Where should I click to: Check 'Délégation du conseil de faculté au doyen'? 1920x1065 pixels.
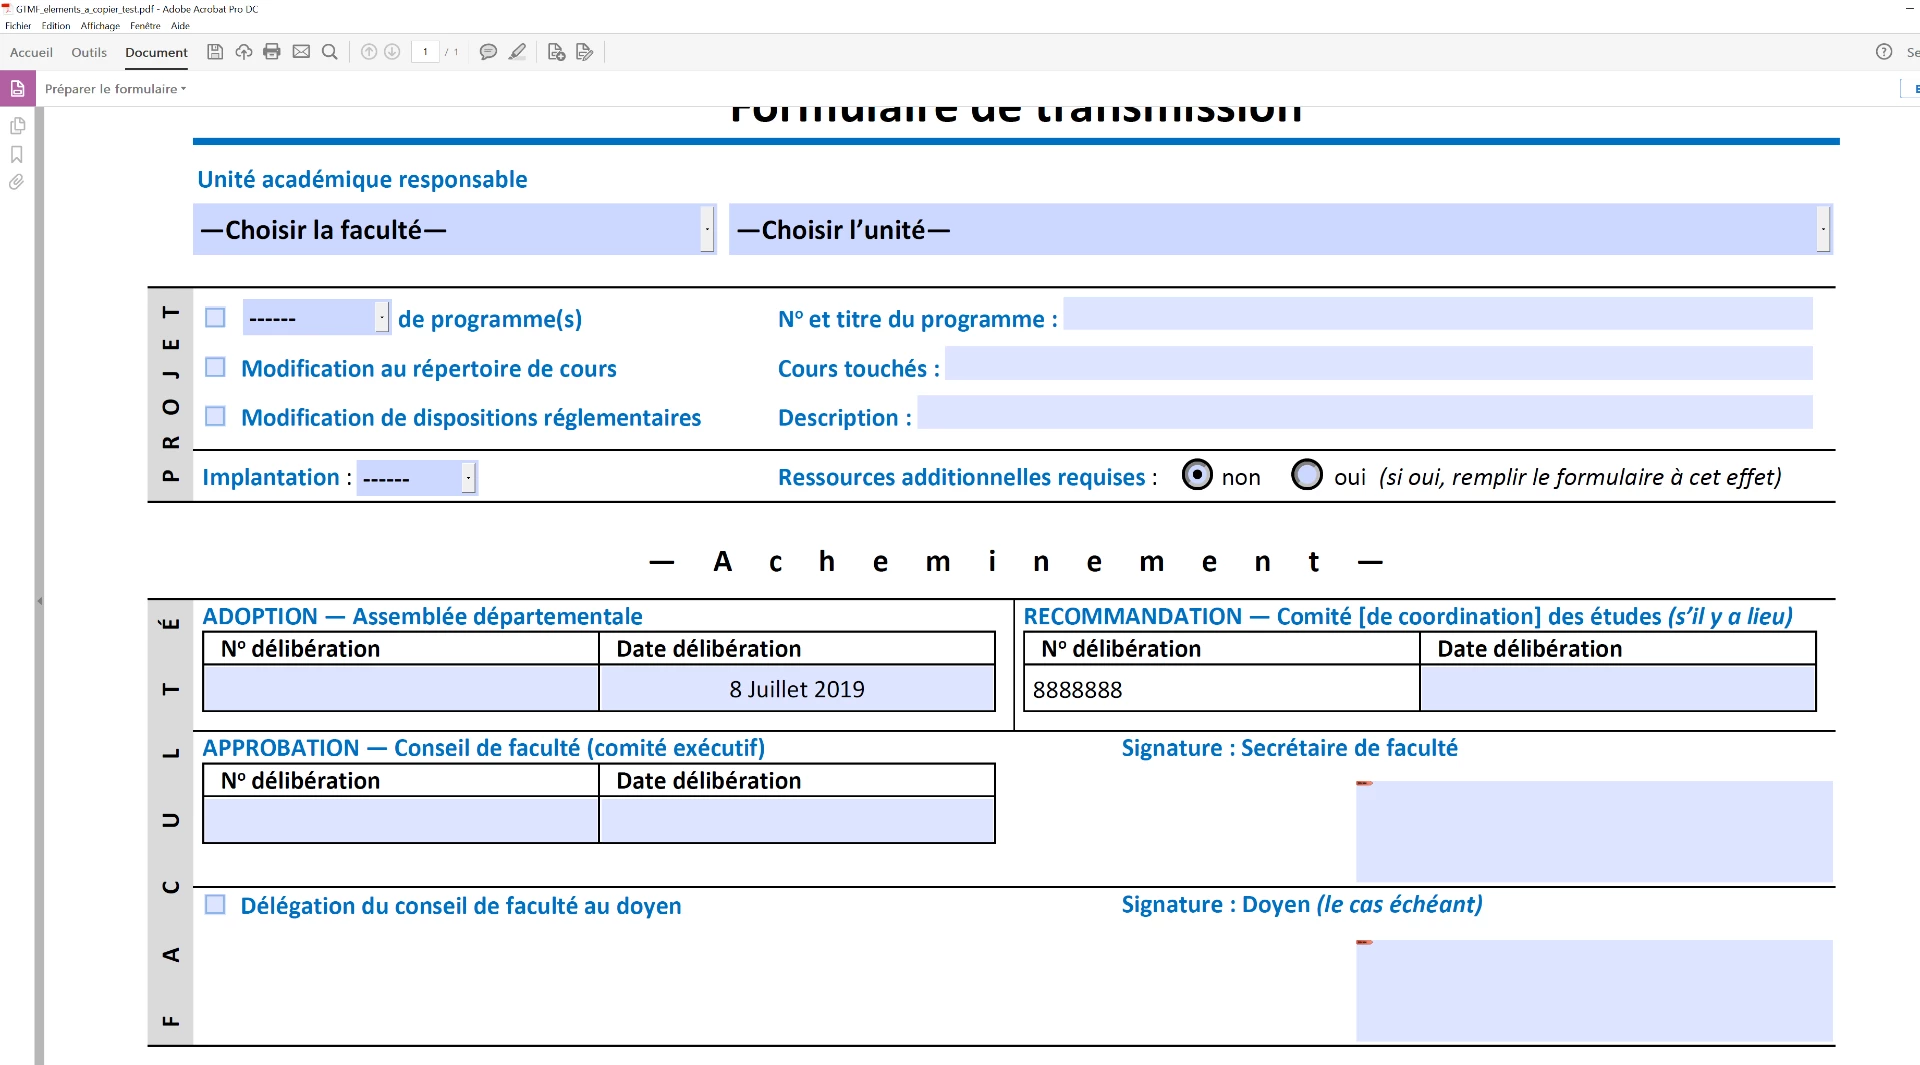point(215,905)
